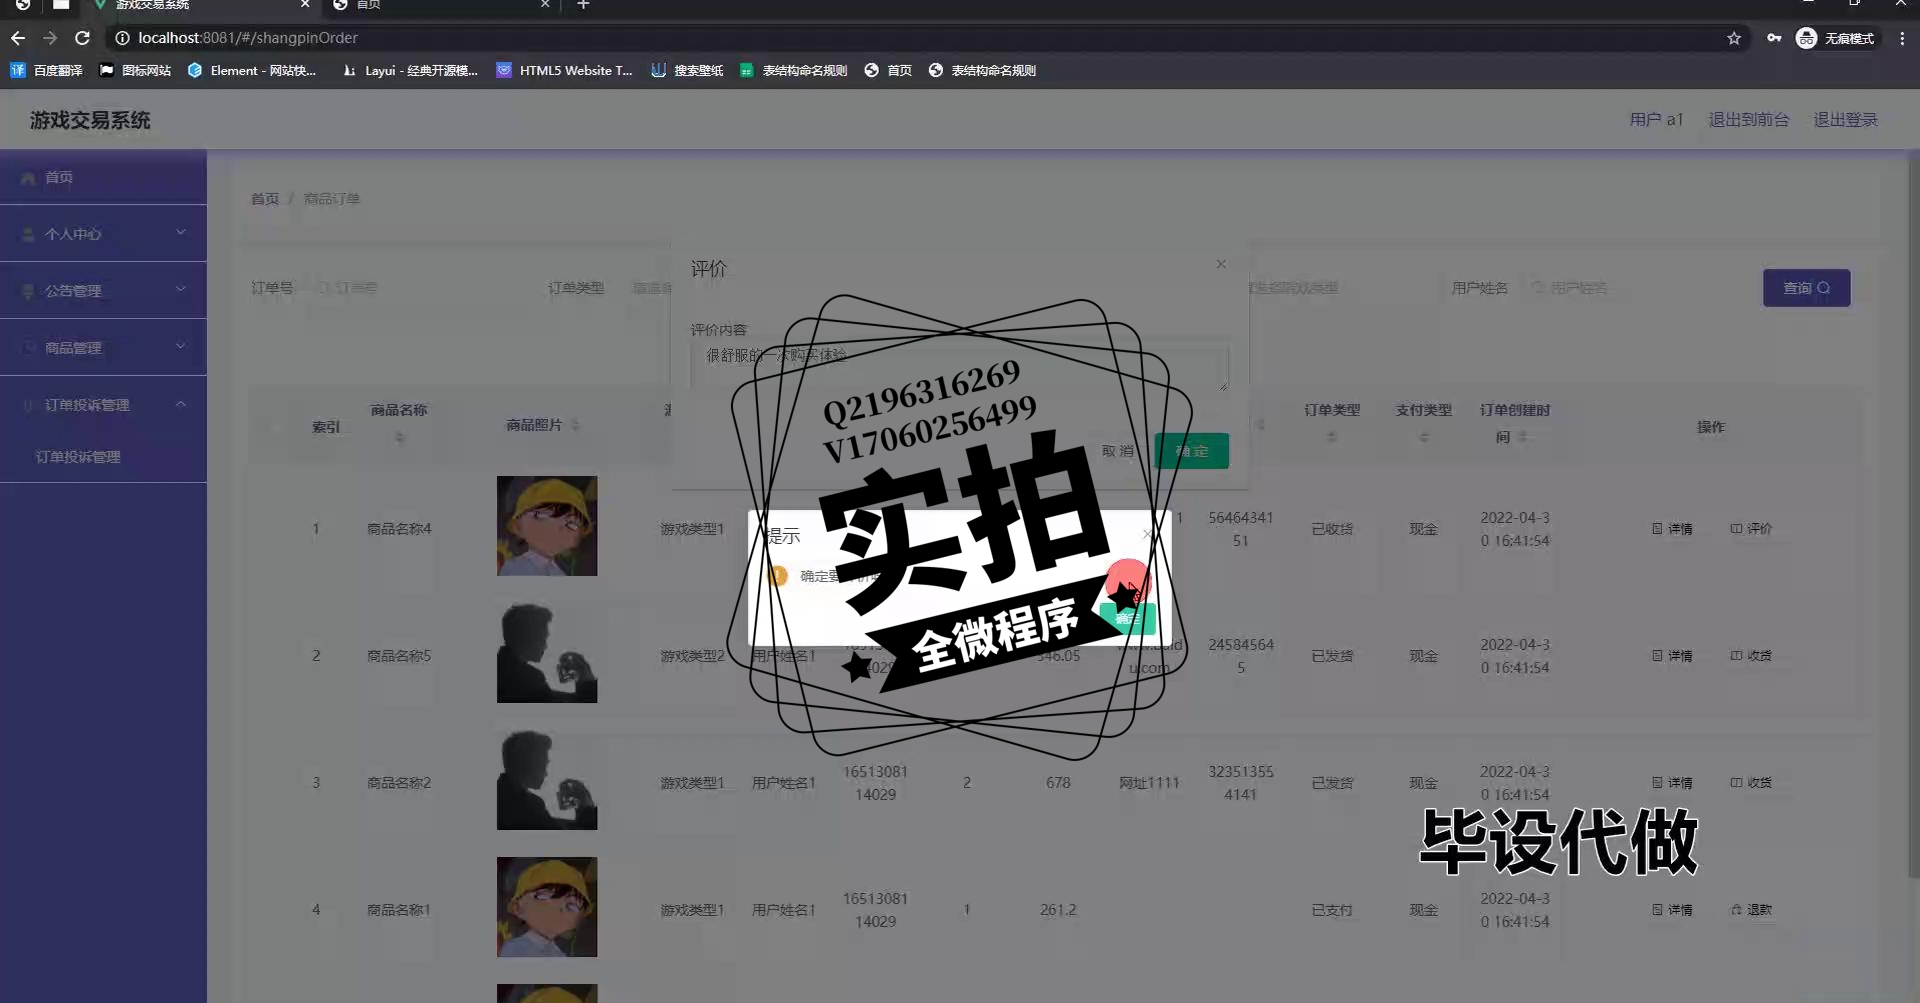Viewport: 1920px width, 1003px height.
Task: Click 收货 for 商品名称5 row
Action: tap(1751, 656)
